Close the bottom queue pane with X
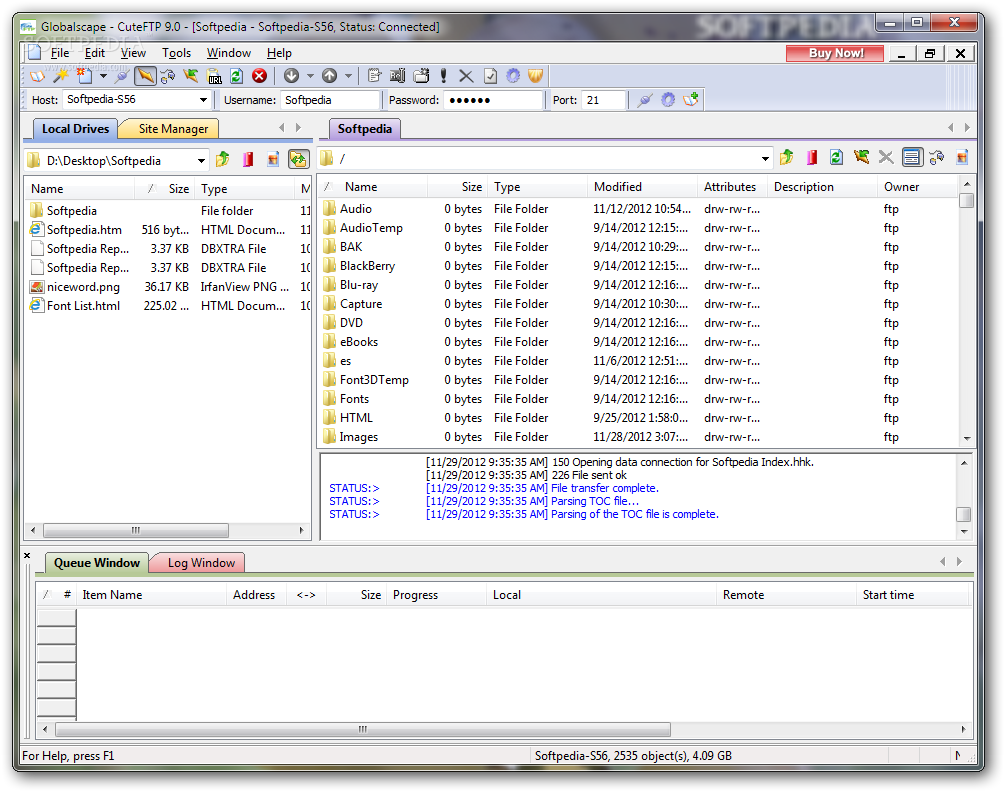Image resolution: width=1005 pixels, height=792 pixels. click(27, 556)
